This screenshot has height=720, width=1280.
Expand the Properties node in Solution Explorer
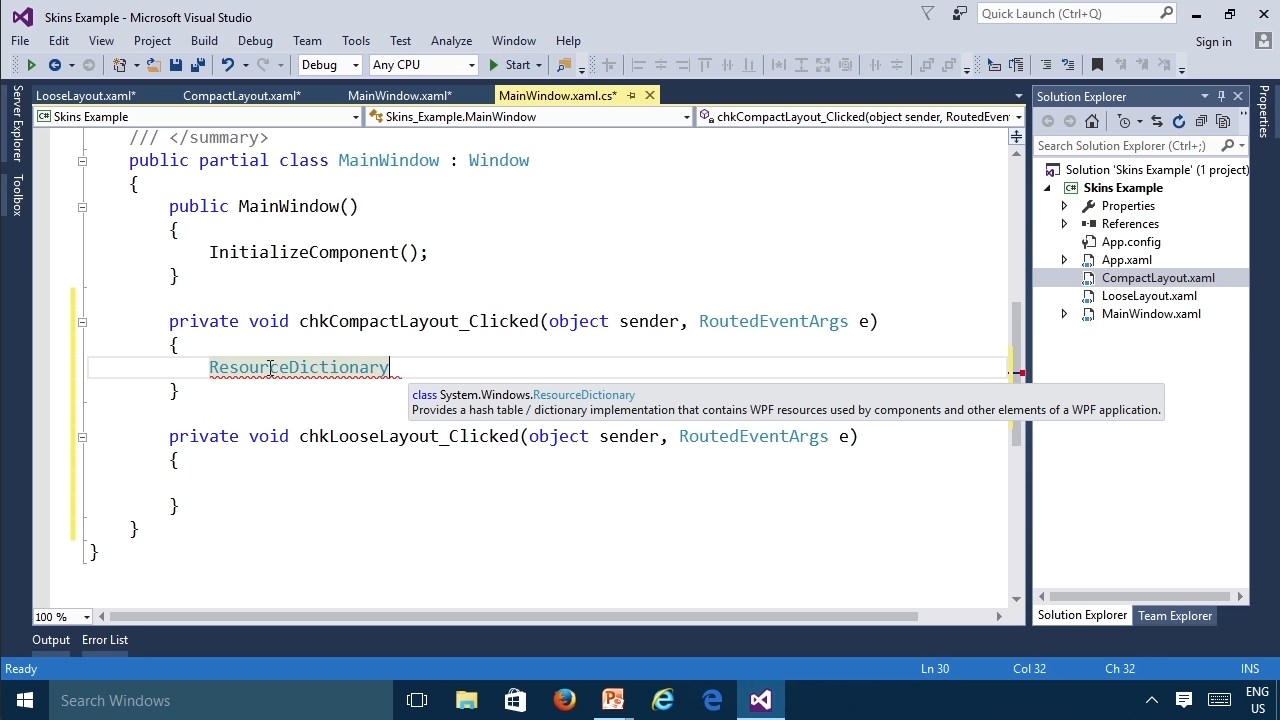1064,206
